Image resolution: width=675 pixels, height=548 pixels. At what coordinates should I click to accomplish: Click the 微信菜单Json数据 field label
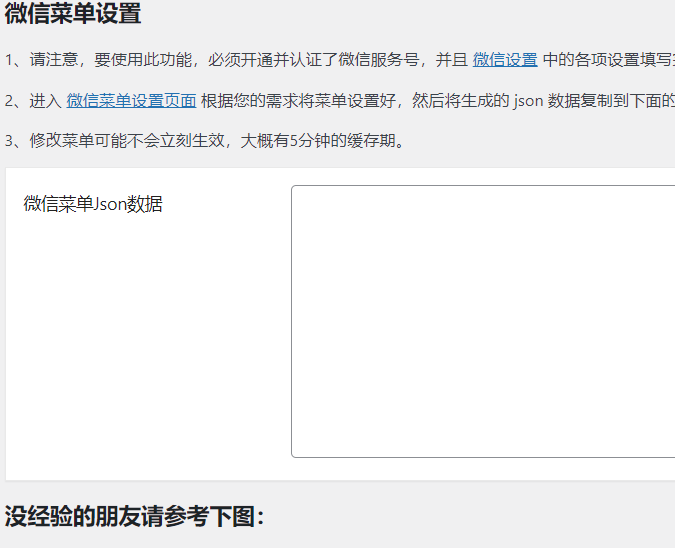[93, 204]
